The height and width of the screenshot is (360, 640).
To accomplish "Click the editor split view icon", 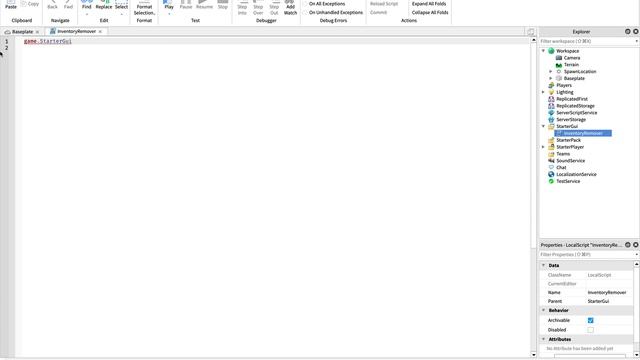I will (530, 31).
